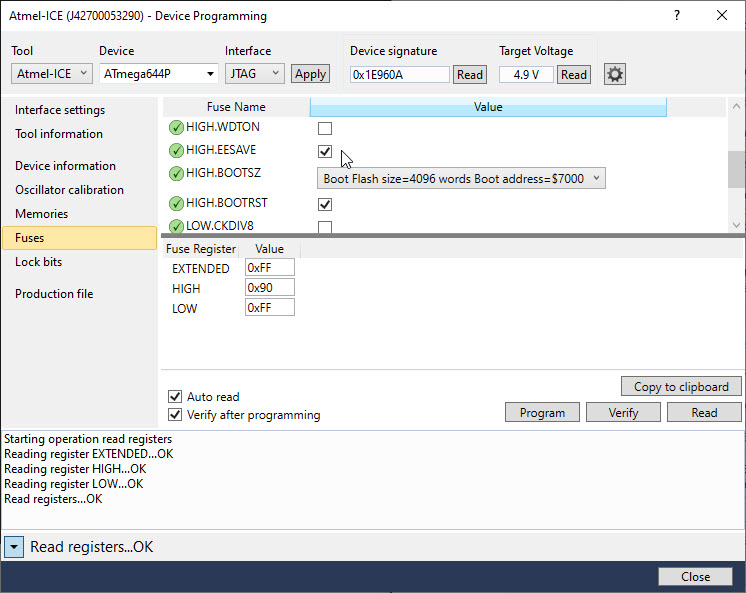Click Read next to Device signature

click(470, 75)
